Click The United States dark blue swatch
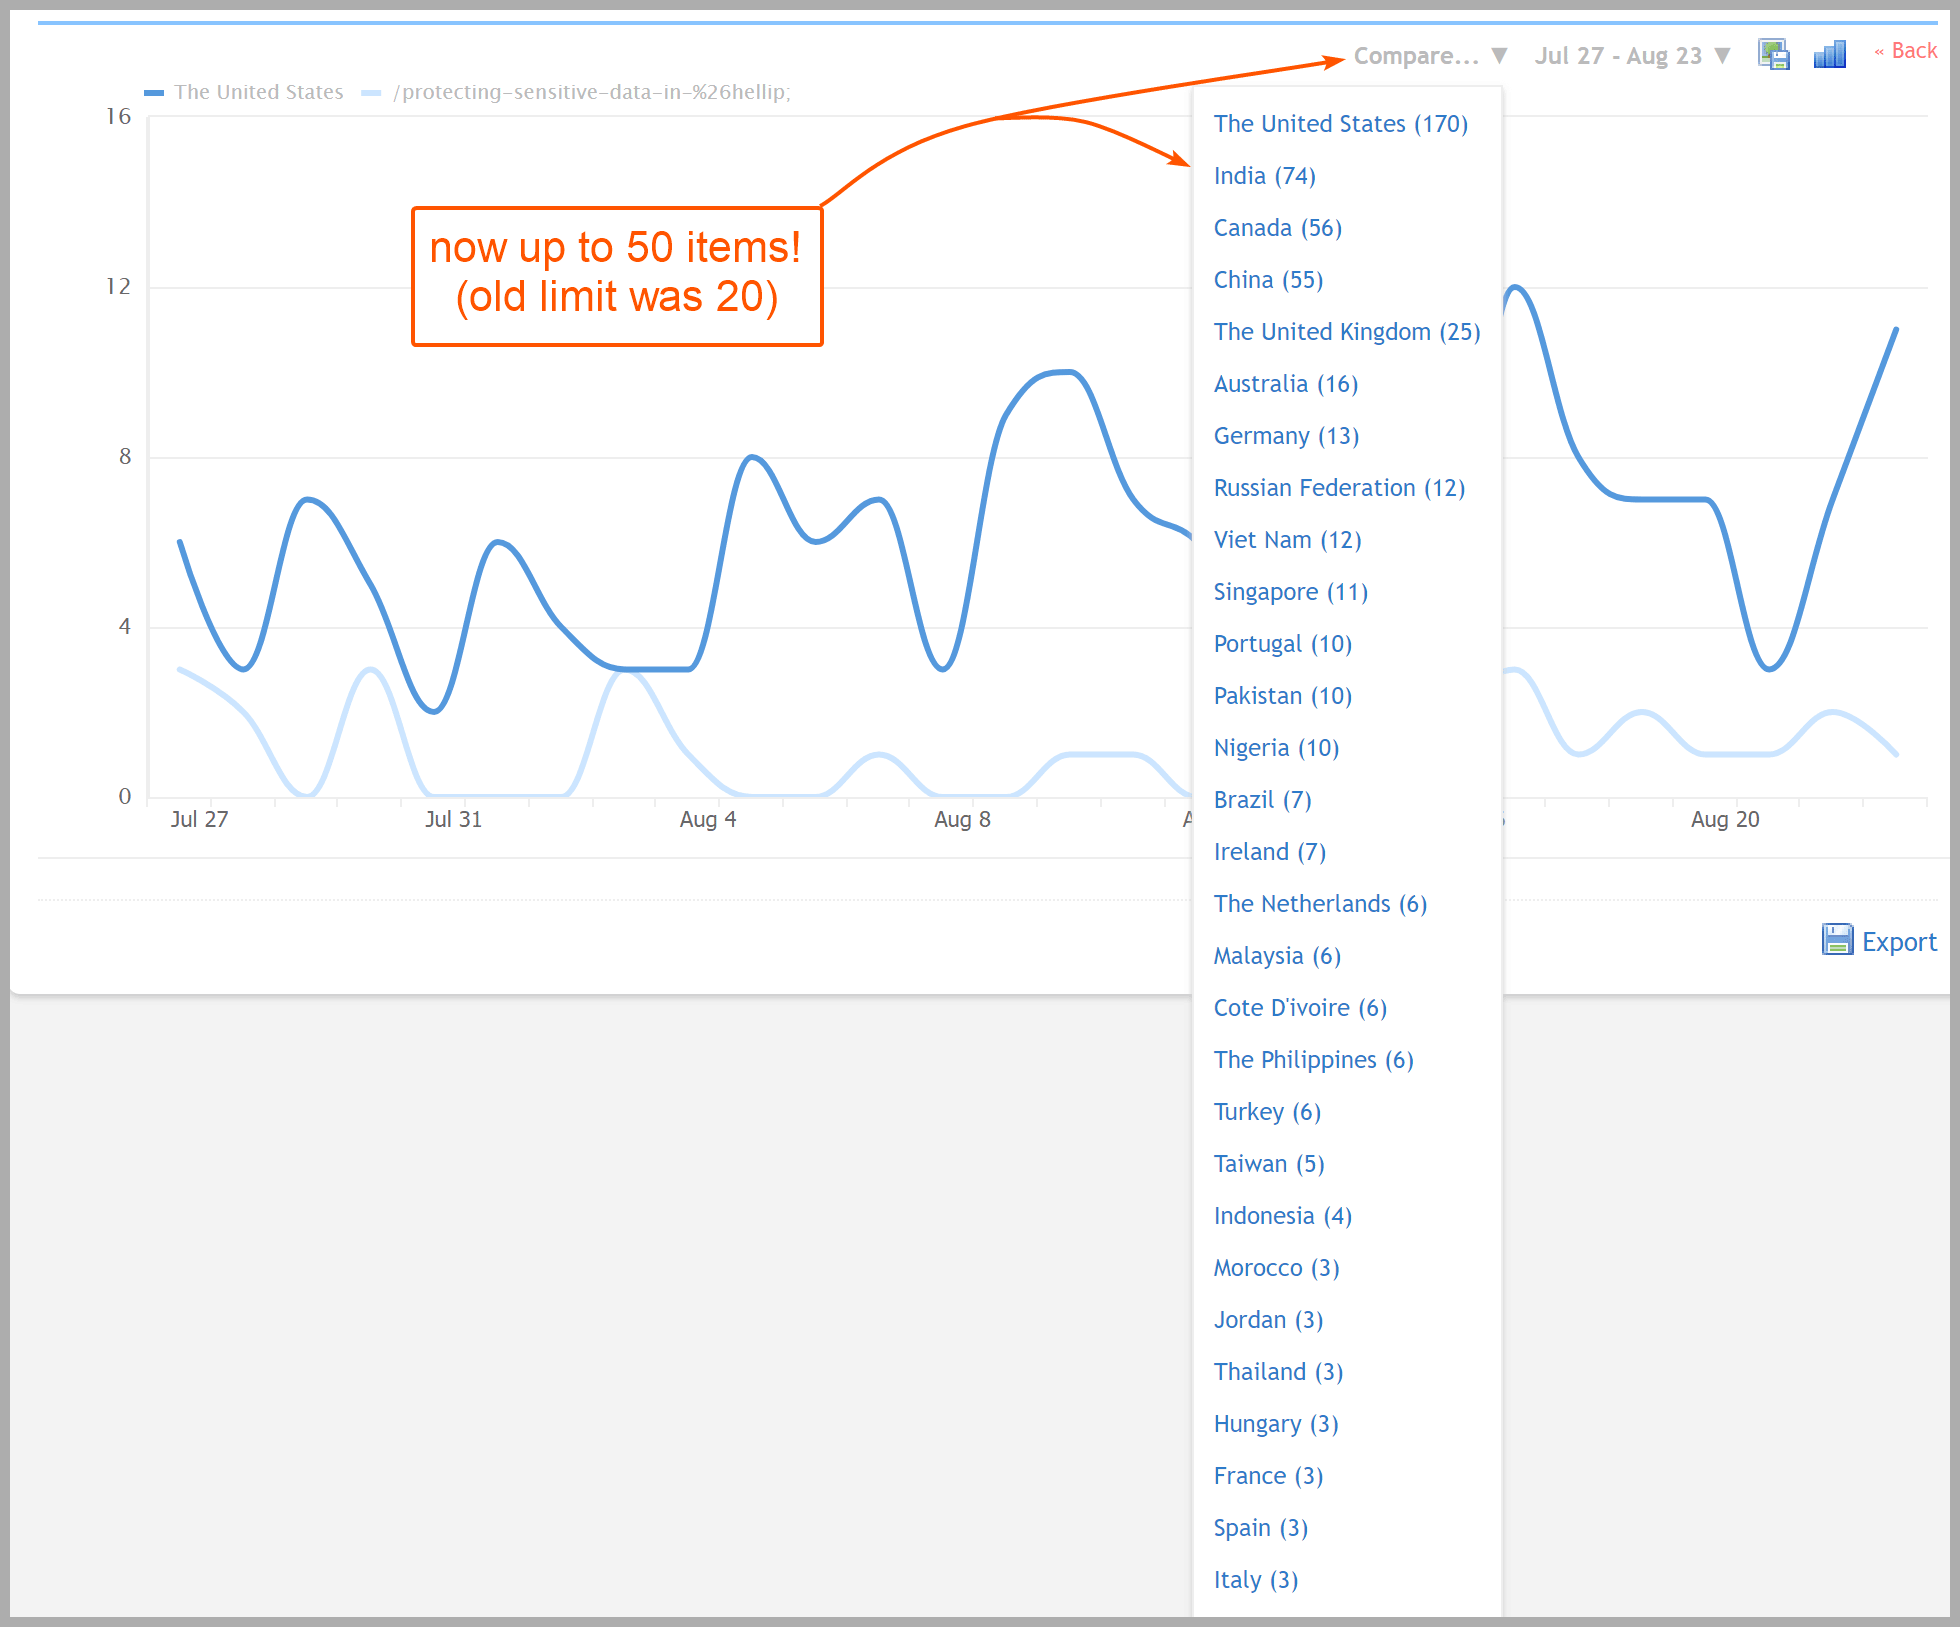Image resolution: width=1960 pixels, height=1627 pixels. [x=154, y=93]
